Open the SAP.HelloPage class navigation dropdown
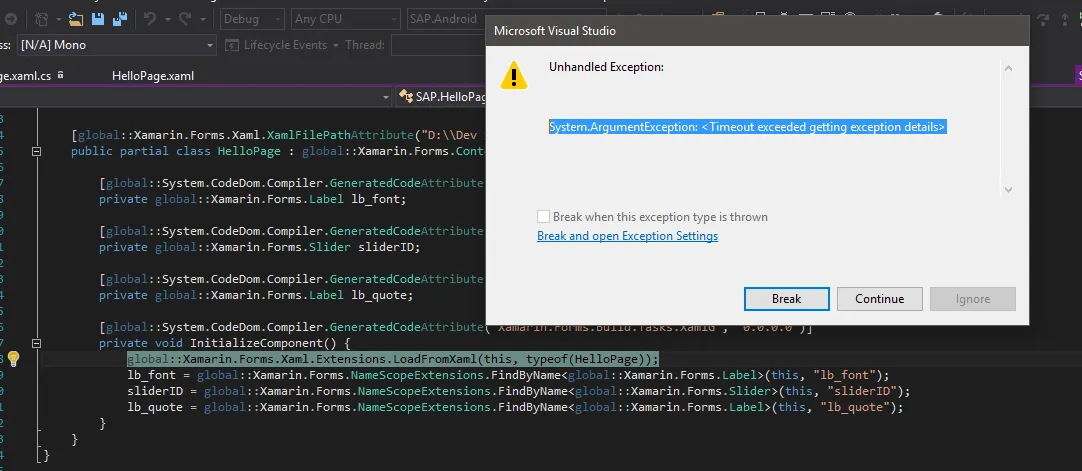This screenshot has width=1082, height=471. pos(442,97)
